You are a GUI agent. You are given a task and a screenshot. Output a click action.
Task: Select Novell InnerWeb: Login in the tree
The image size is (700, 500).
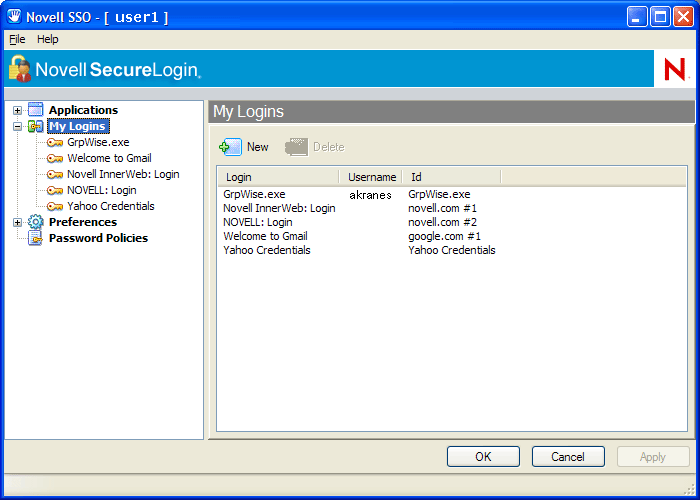[123, 175]
